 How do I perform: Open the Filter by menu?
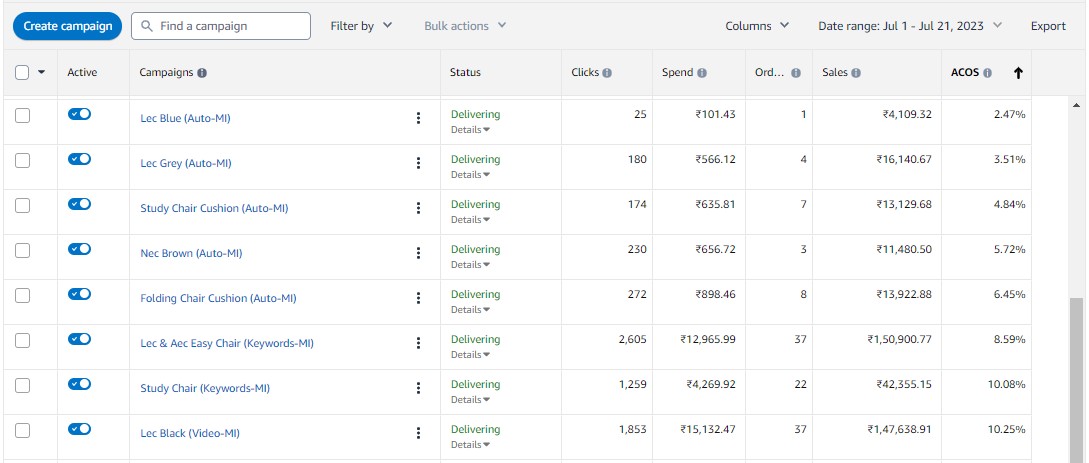pyautogui.click(x=361, y=26)
